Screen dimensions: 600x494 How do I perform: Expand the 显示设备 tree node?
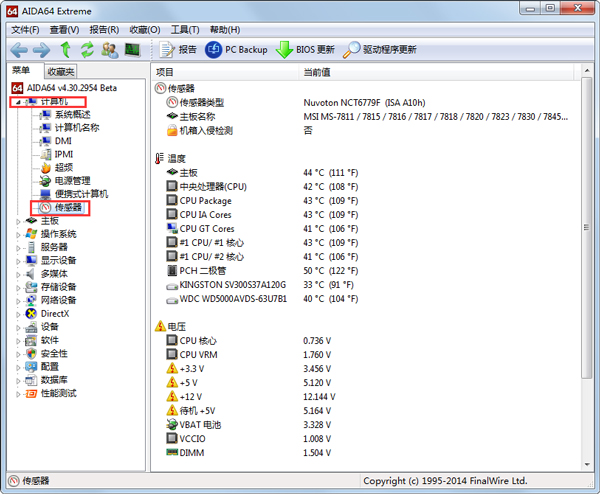coord(18,261)
